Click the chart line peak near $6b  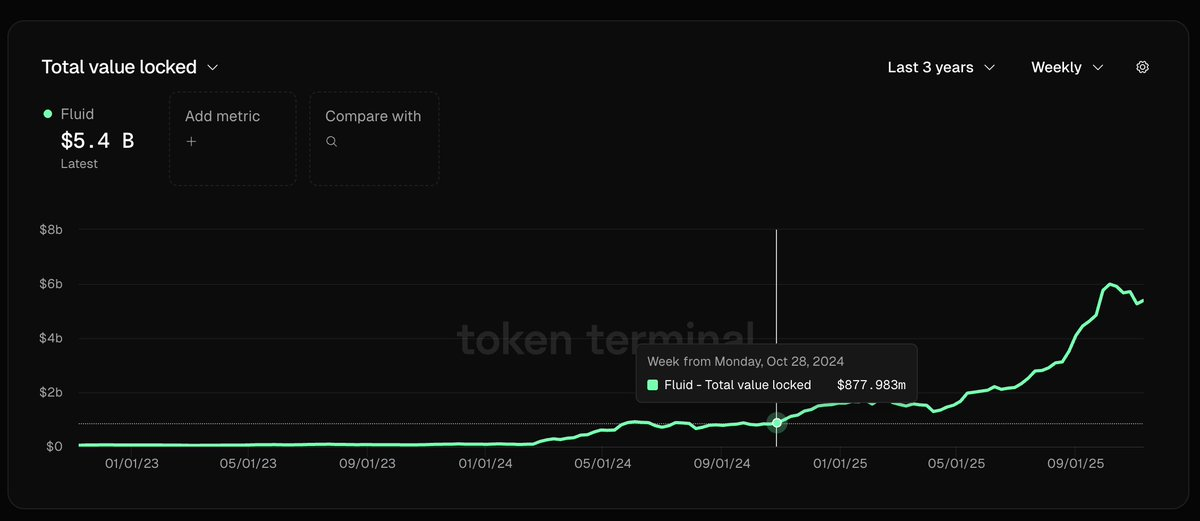click(x=1110, y=284)
